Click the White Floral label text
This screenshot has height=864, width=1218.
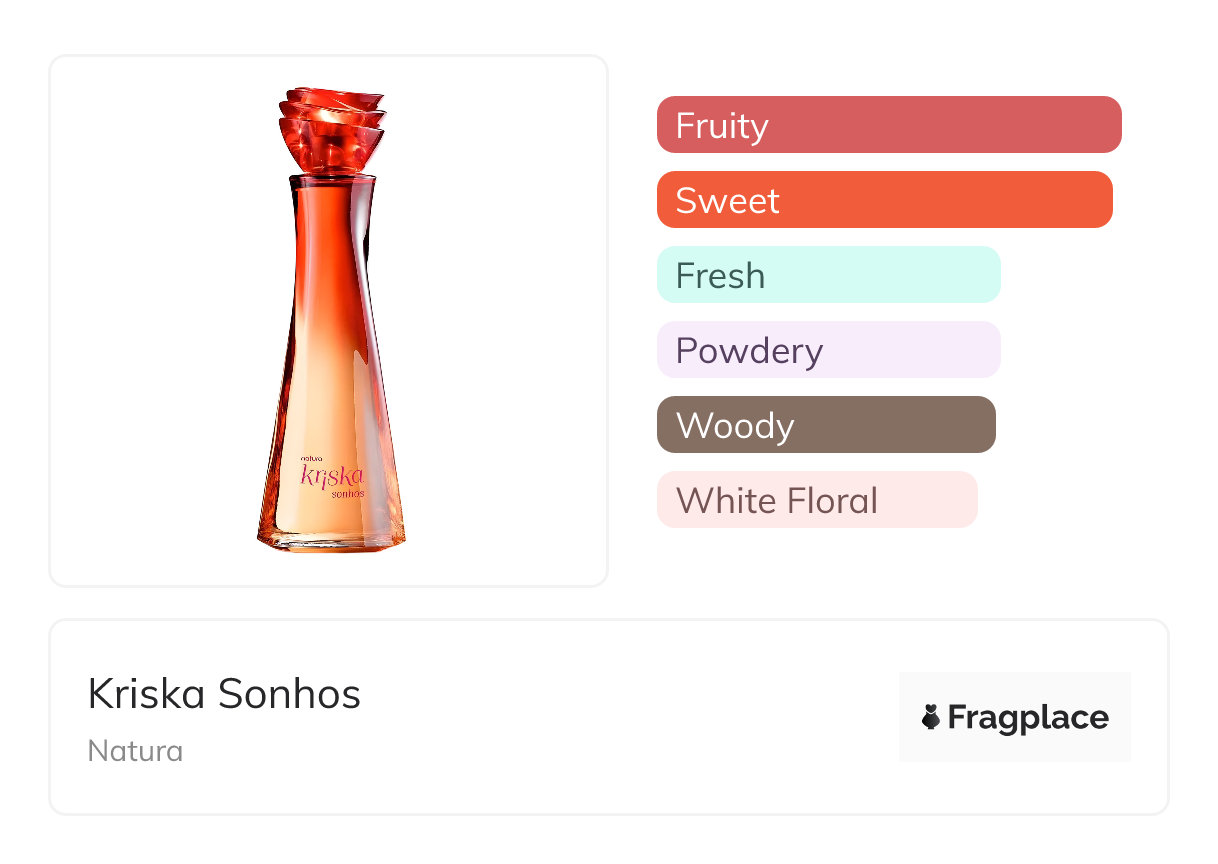[x=776, y=500]
